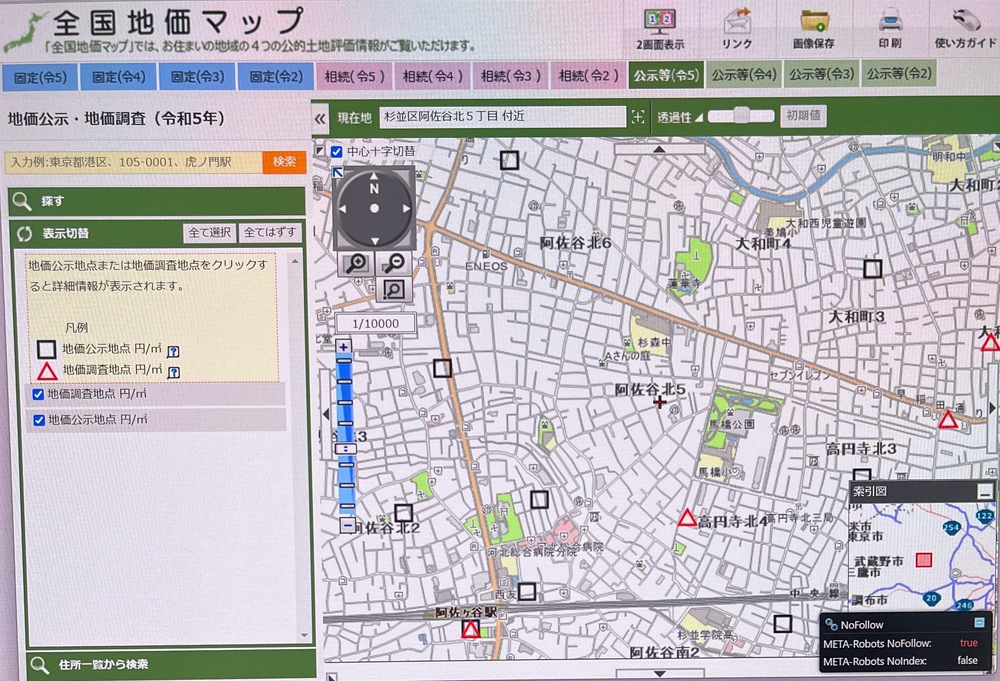Click help icon next to 地価調査地点 legend
1000x681 pixels.
(x=173, y=372)
